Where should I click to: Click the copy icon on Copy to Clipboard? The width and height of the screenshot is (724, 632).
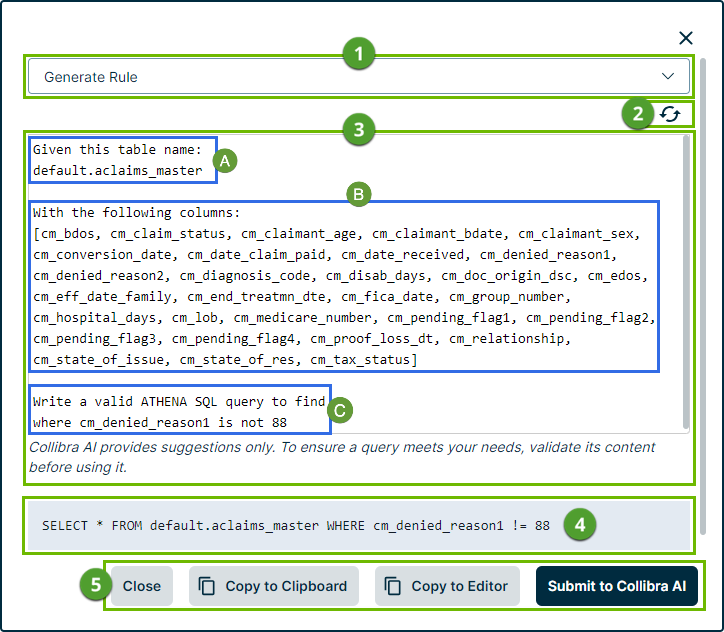point(207,586)
